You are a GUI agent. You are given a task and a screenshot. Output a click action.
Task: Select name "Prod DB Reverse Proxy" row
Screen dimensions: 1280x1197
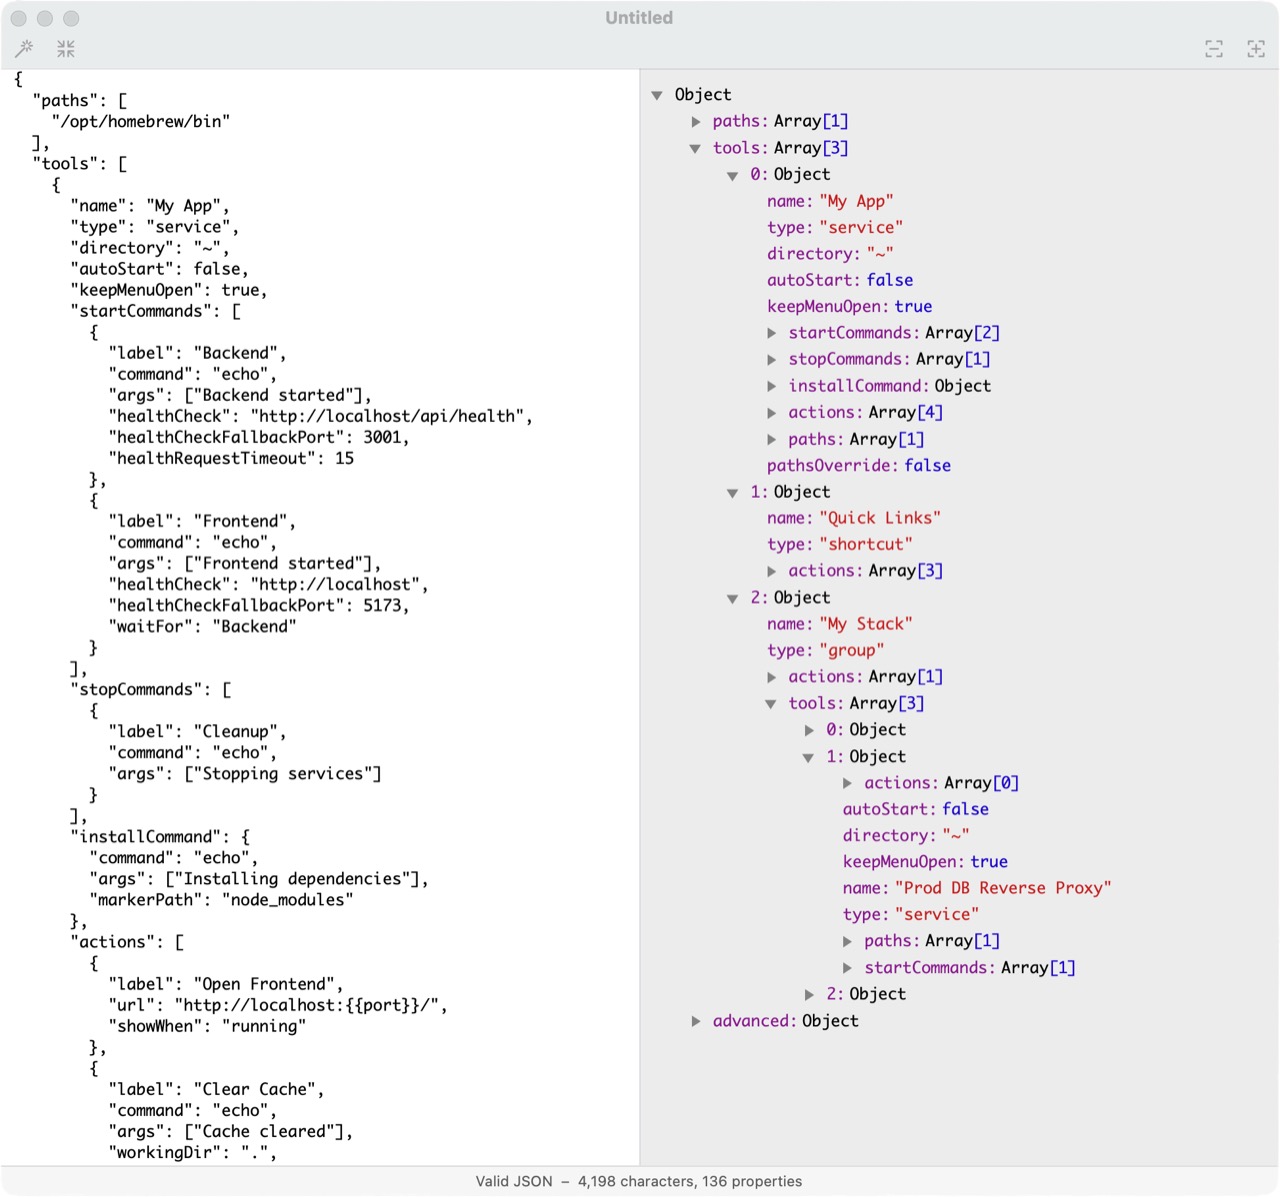coord(977,888)
